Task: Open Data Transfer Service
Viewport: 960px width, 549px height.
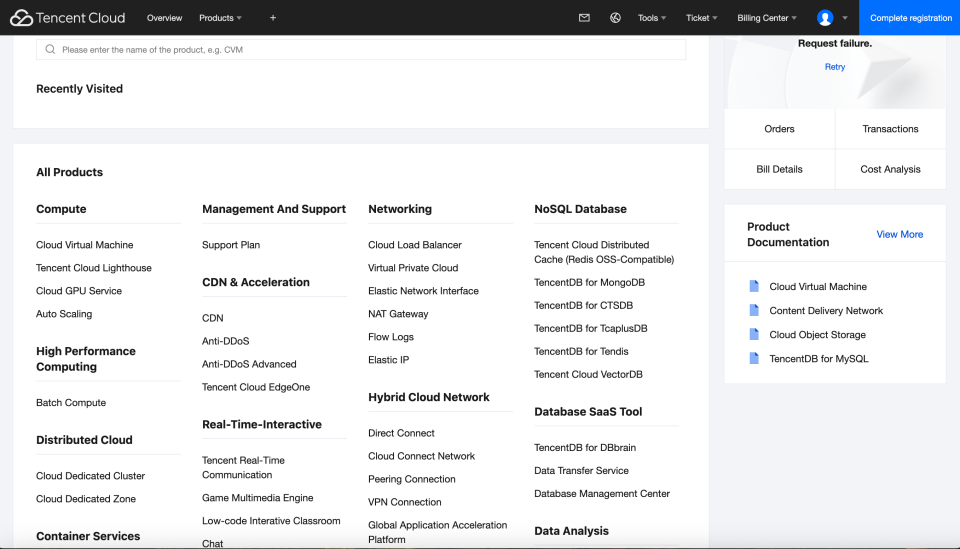Action: [x=581, y=471]
